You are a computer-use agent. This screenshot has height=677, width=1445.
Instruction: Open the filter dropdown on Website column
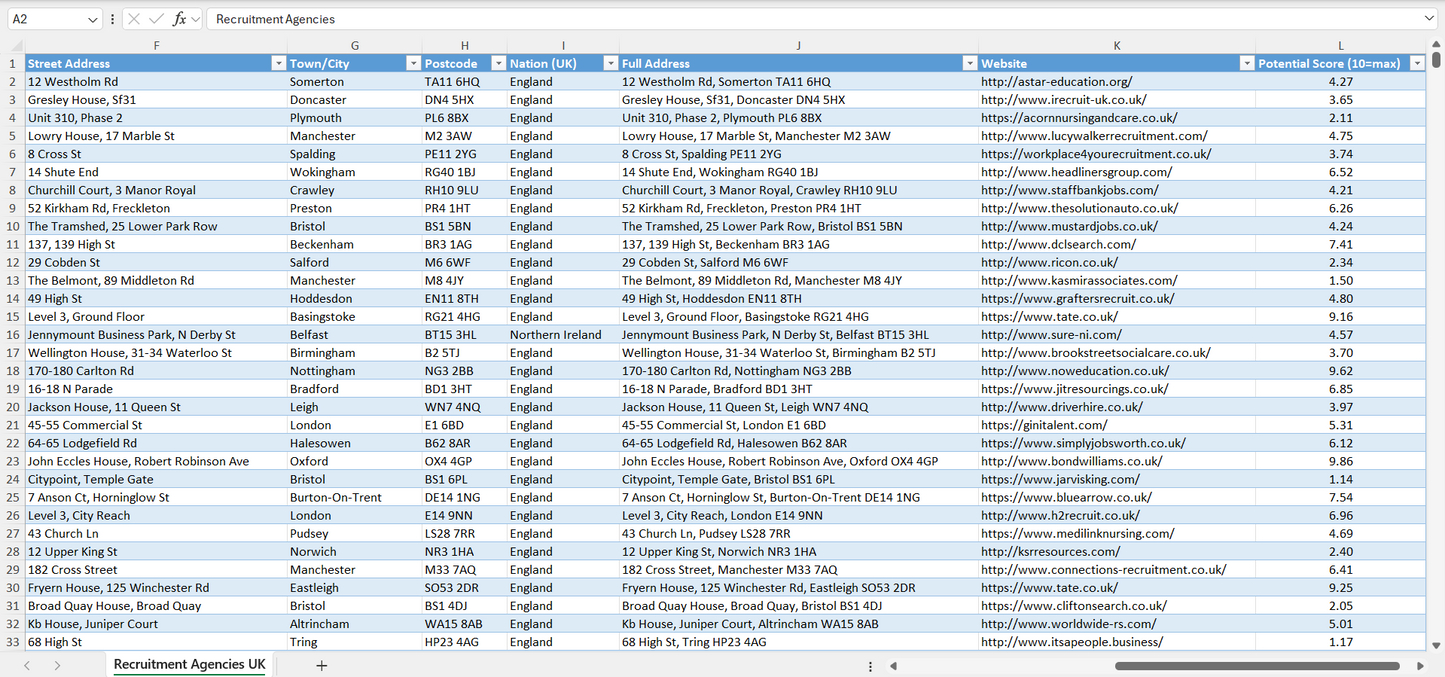[1246, 62]
